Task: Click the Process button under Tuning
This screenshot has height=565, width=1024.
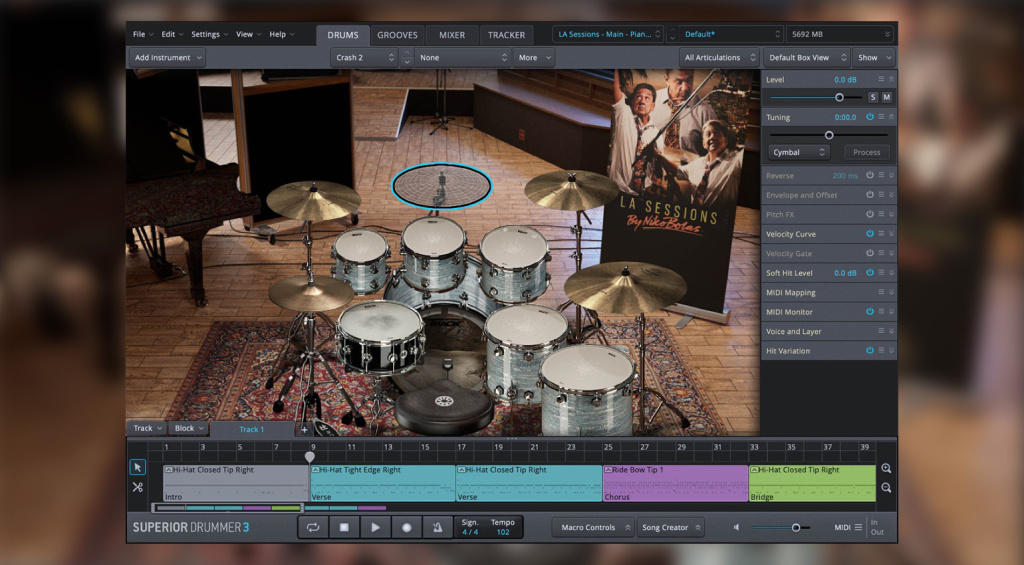Action: point(867,152)
